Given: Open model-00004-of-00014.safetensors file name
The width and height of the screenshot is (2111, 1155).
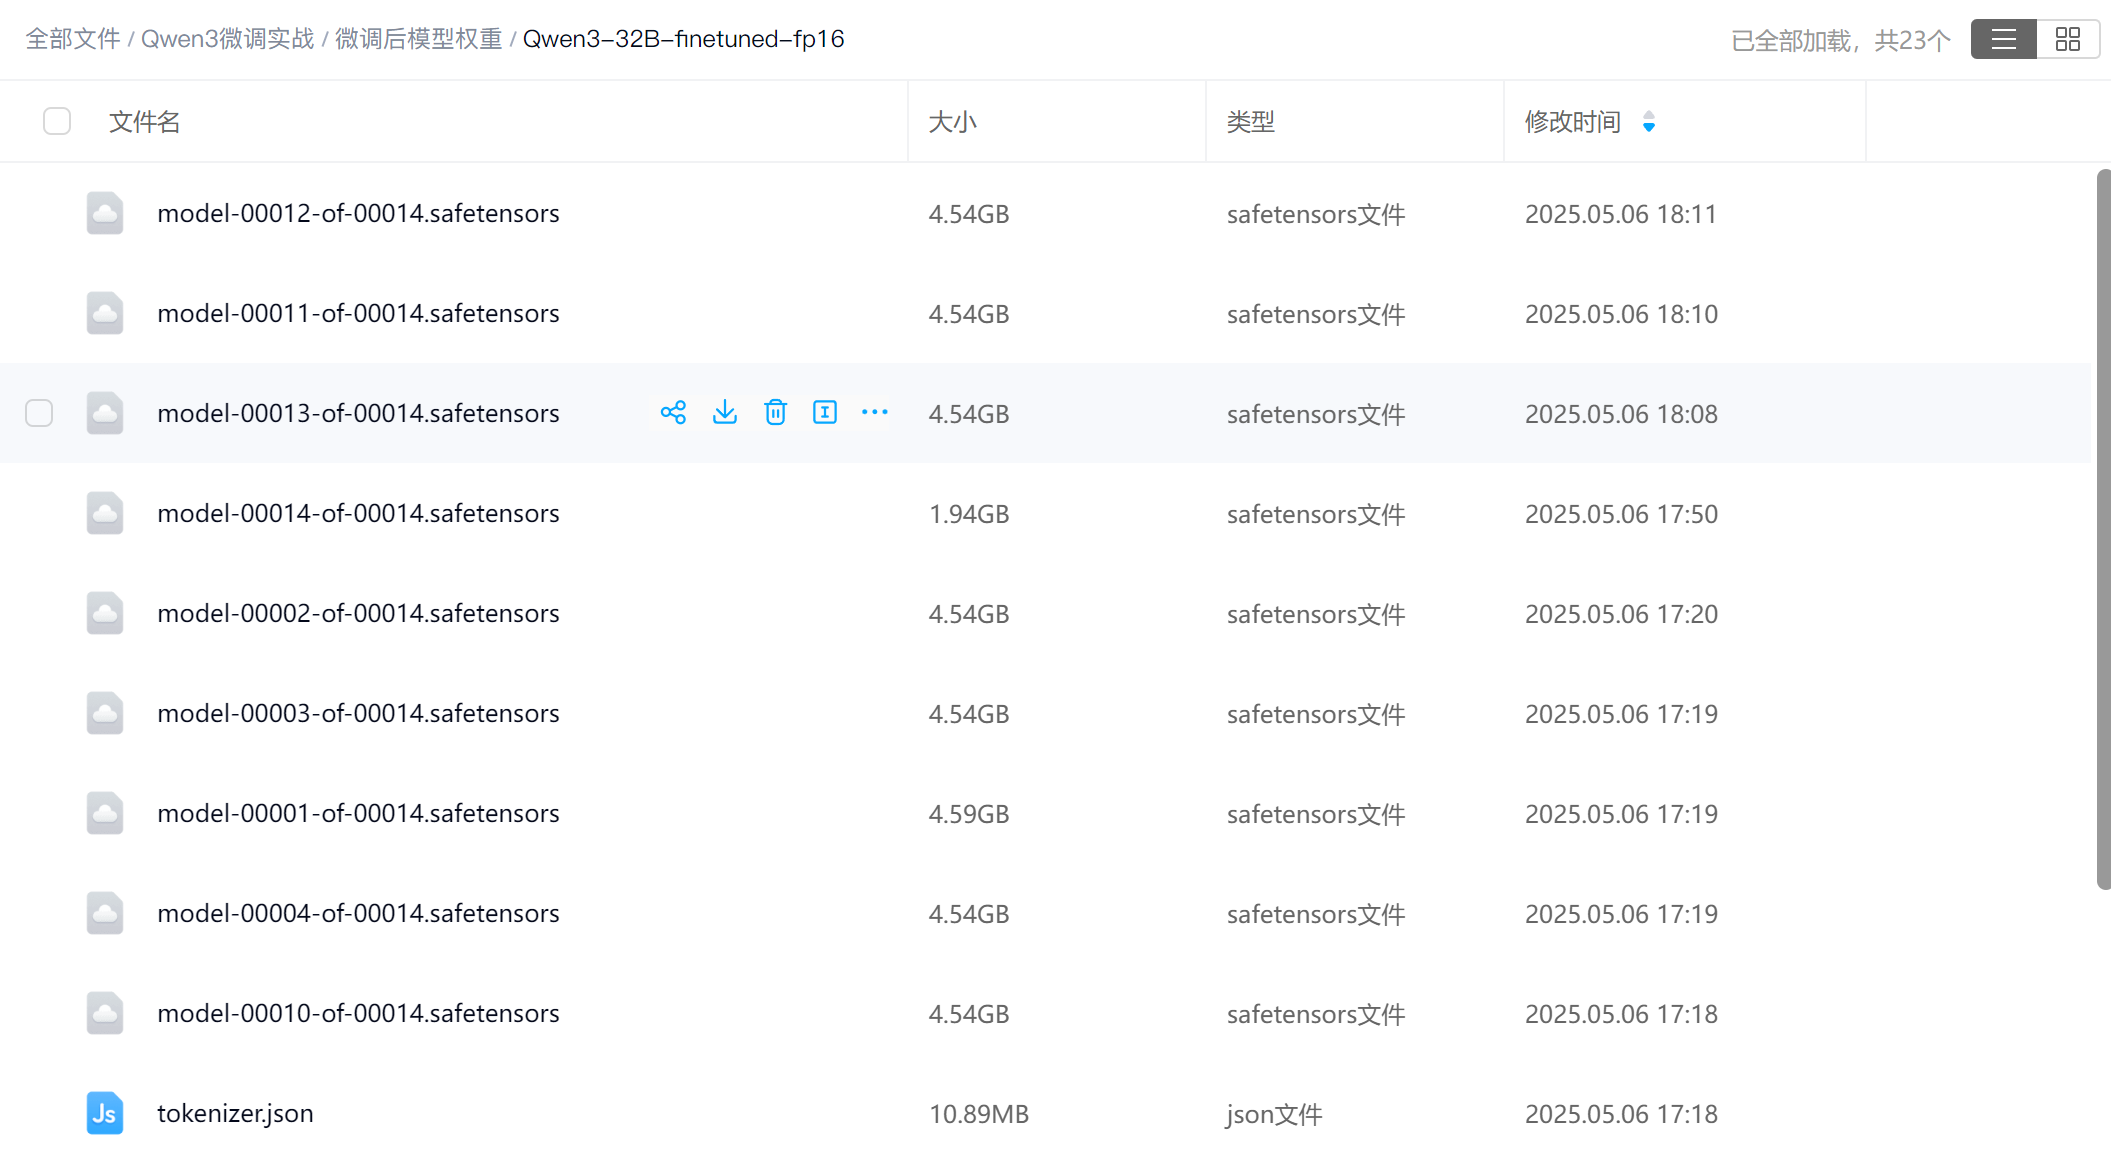Looking at the screenshot, I should (358, 913).
